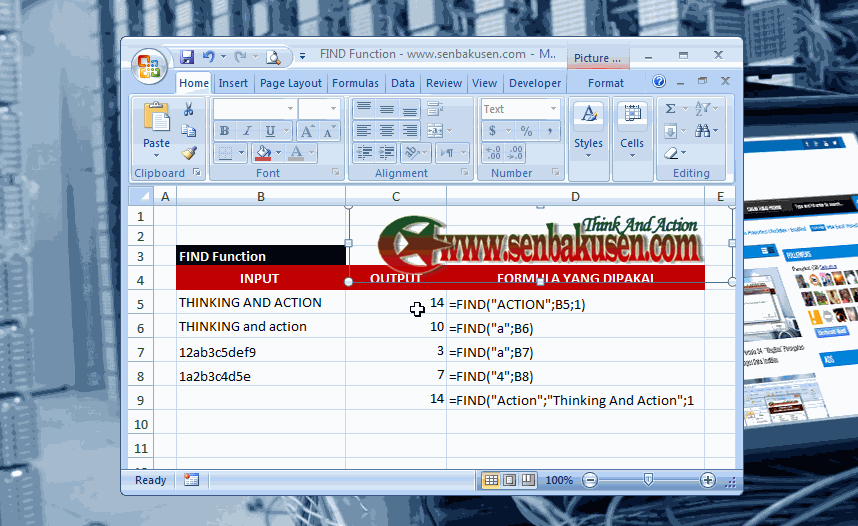Switch to Normal view button

click(491, 480)
